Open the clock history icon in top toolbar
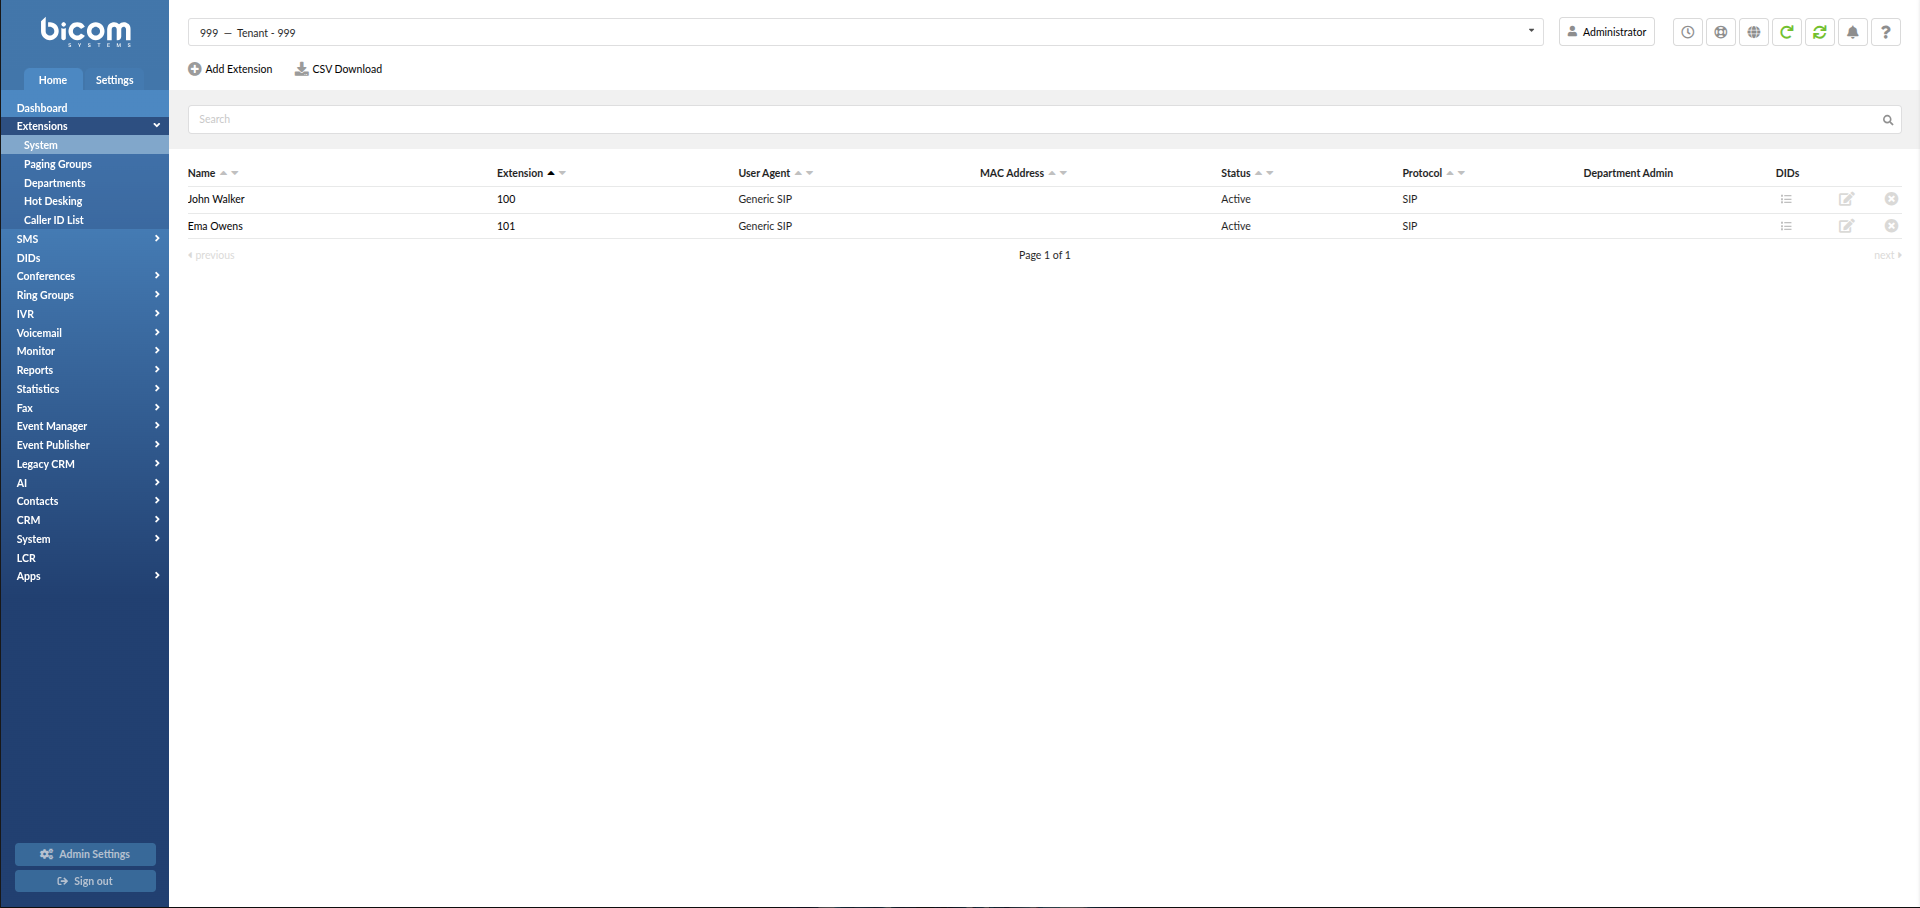Viewport: 1920px width, 908px height. (1688, 32)
